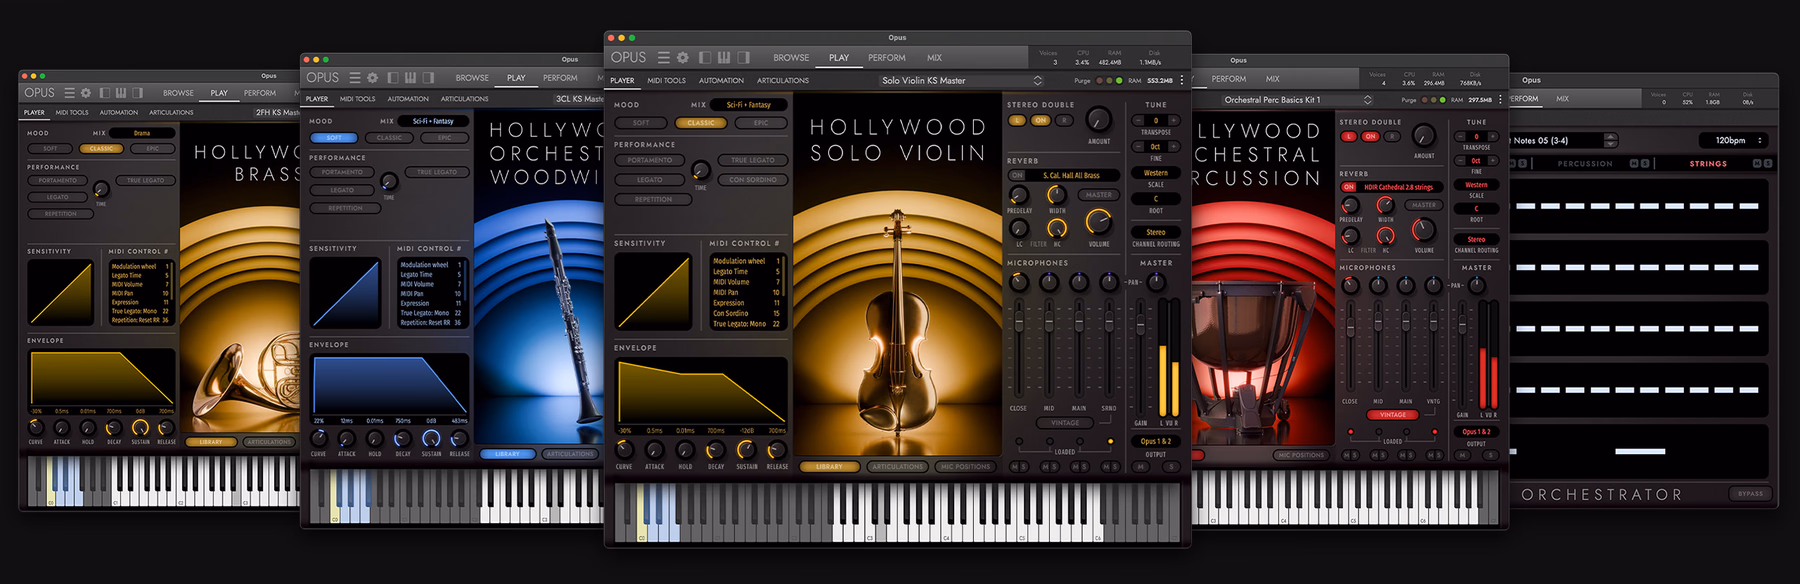Enable Con Sordino in Solo Violin window
Image resolution: width=1800 pixels, height=584 pixels.
tap(753, 180)
